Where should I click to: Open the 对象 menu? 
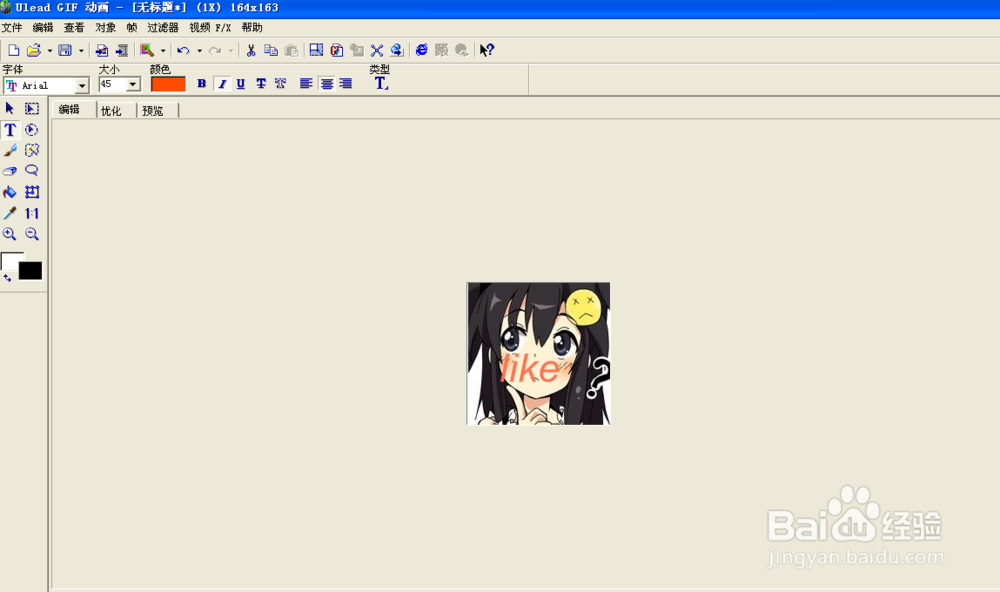point(105,27)
